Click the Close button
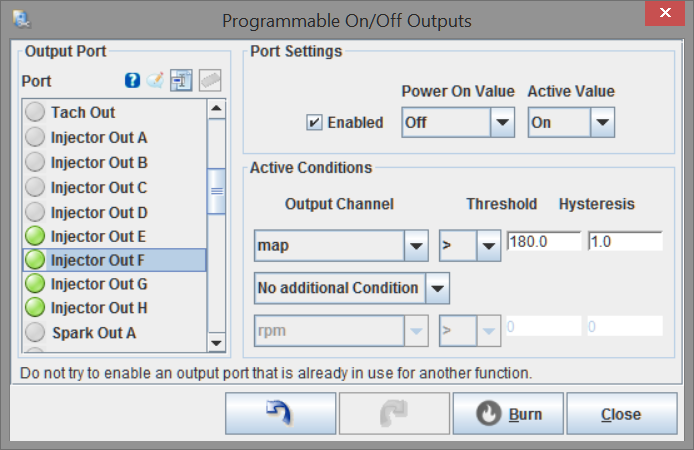This screenshot has height=450, width=694. 622,413
